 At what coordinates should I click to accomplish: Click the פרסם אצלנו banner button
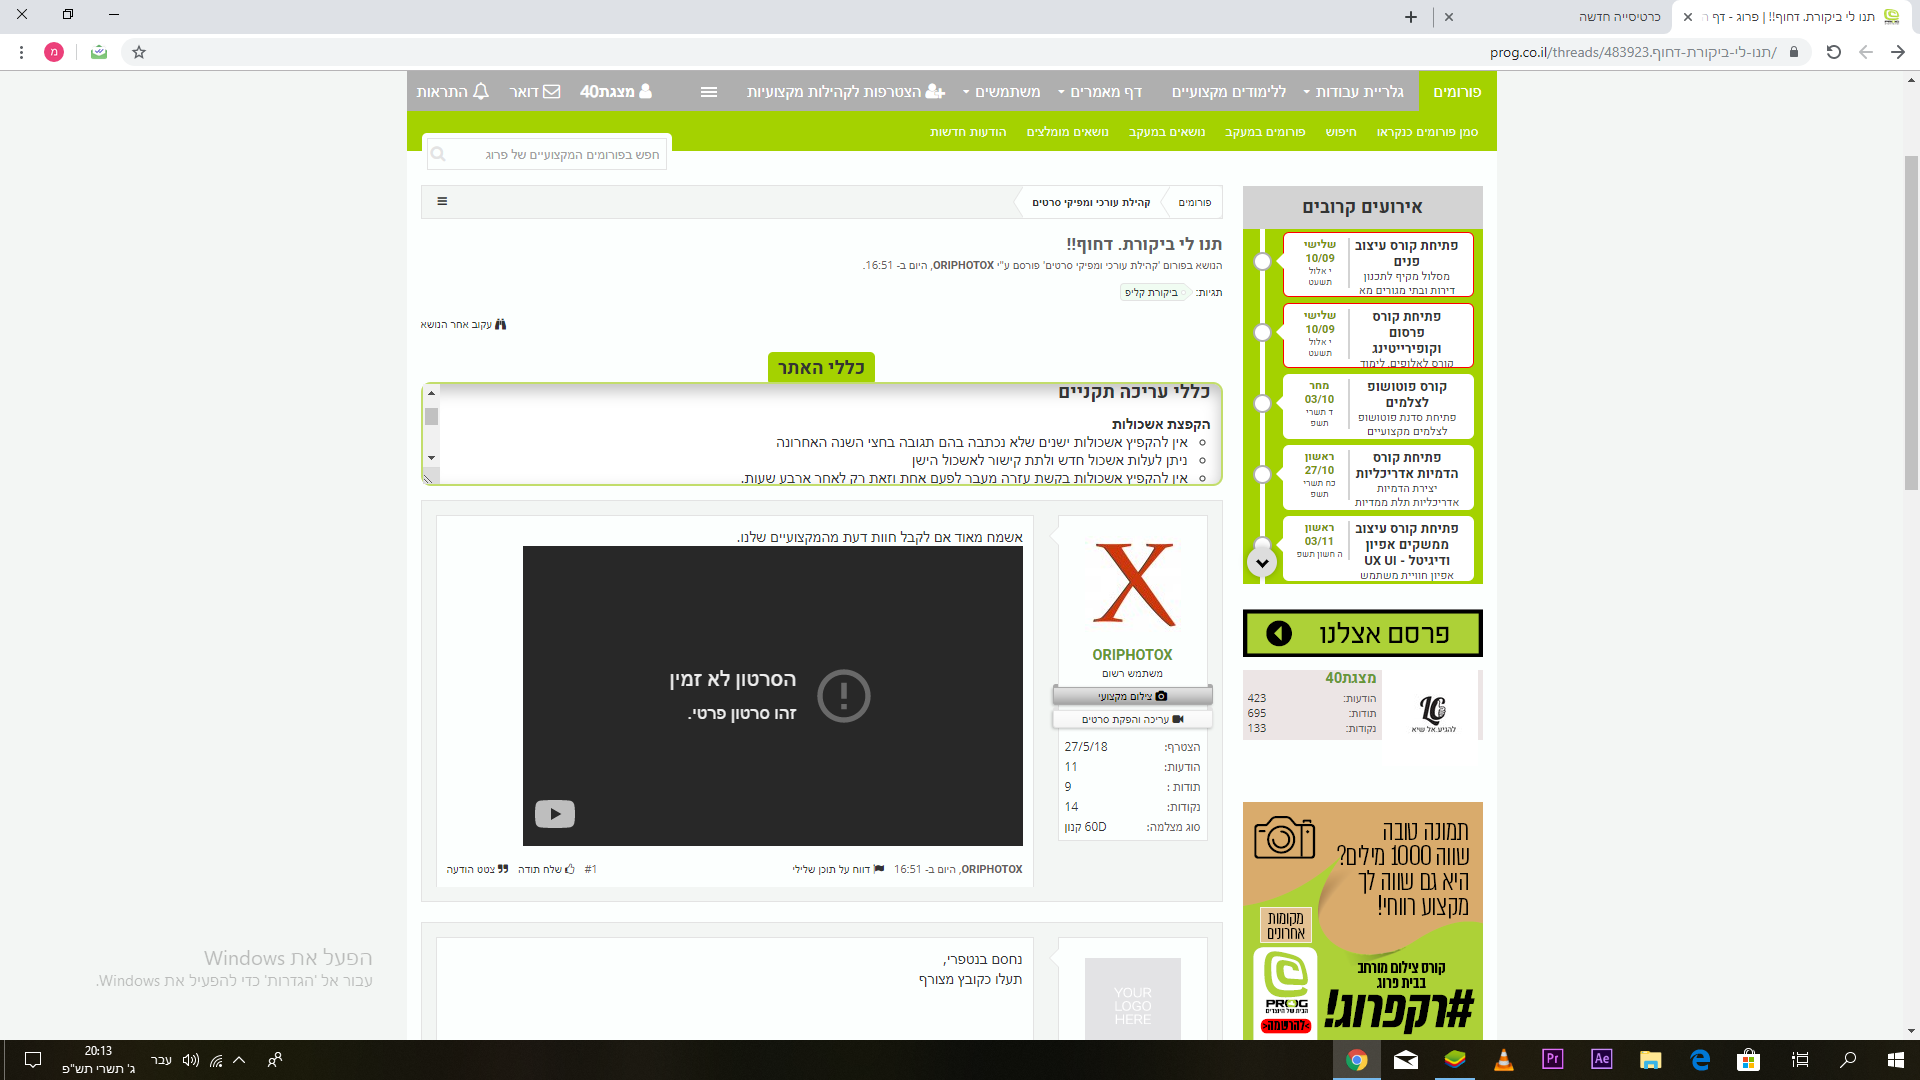1362,633
